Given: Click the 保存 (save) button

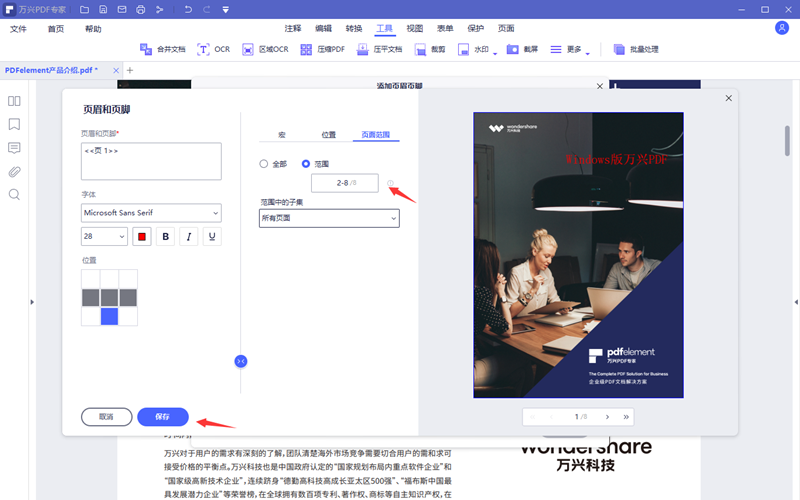Looking at the screenshot, I should coord(161,416).
